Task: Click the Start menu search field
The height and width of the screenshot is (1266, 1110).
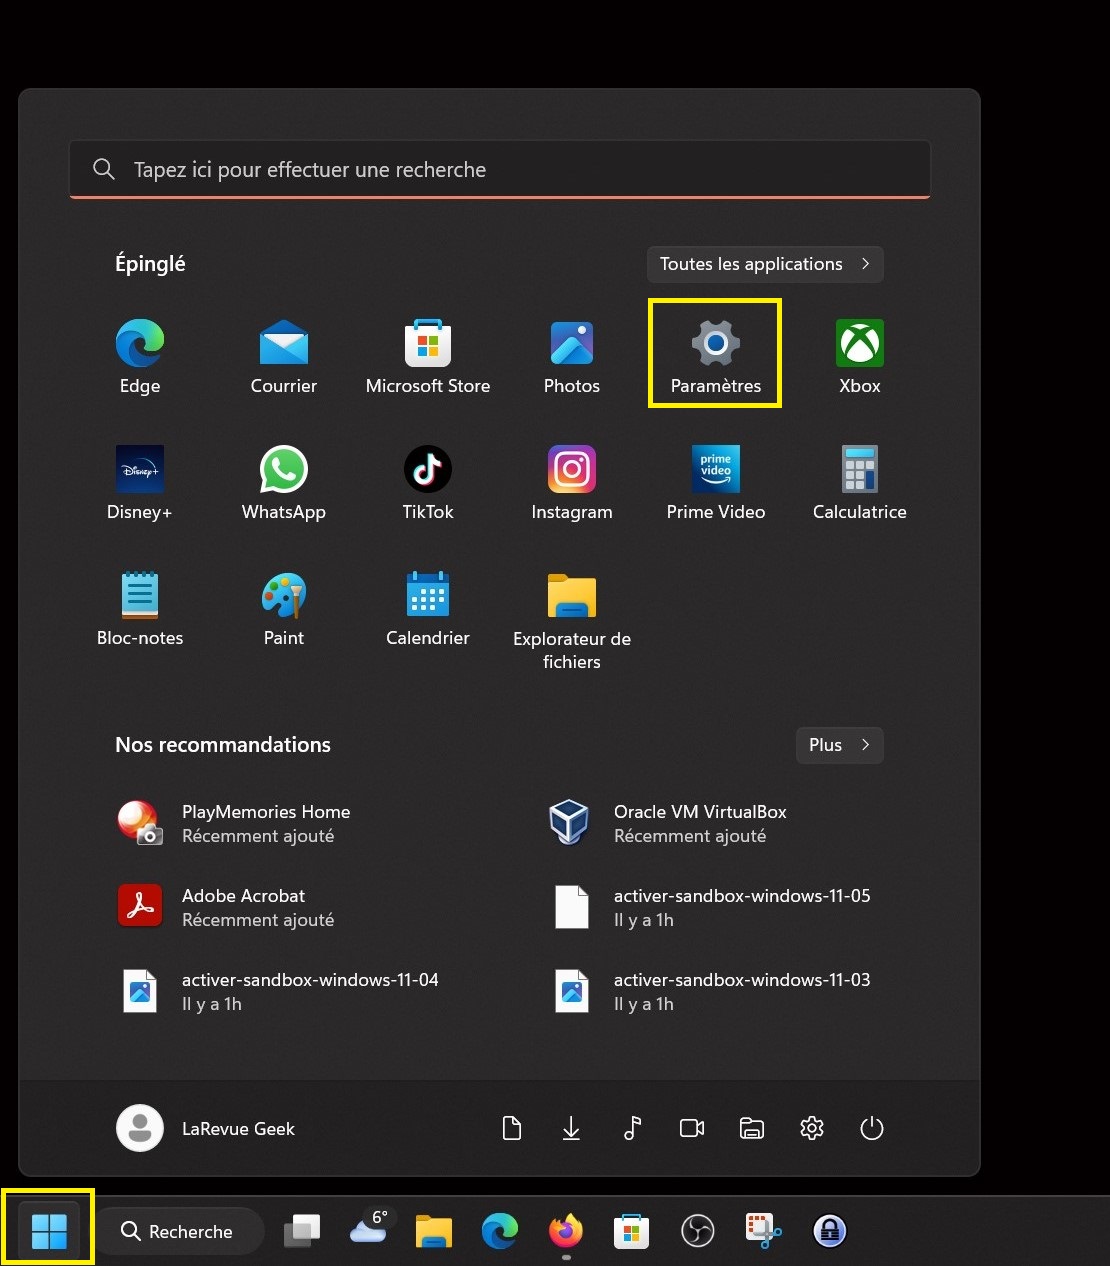Action: pyautogui.click(x=500, y=170)
